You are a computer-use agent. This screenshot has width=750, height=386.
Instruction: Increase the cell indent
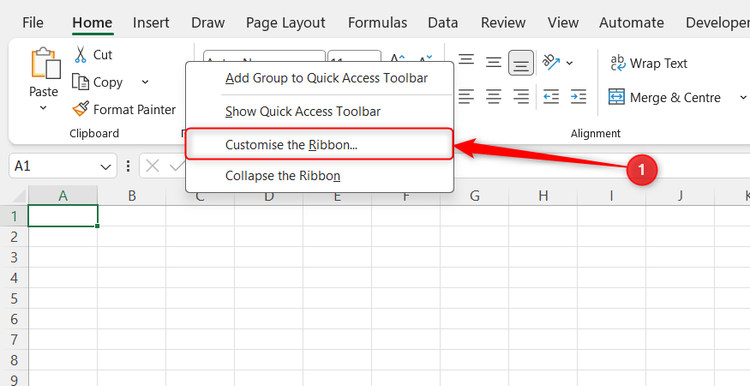578,97
